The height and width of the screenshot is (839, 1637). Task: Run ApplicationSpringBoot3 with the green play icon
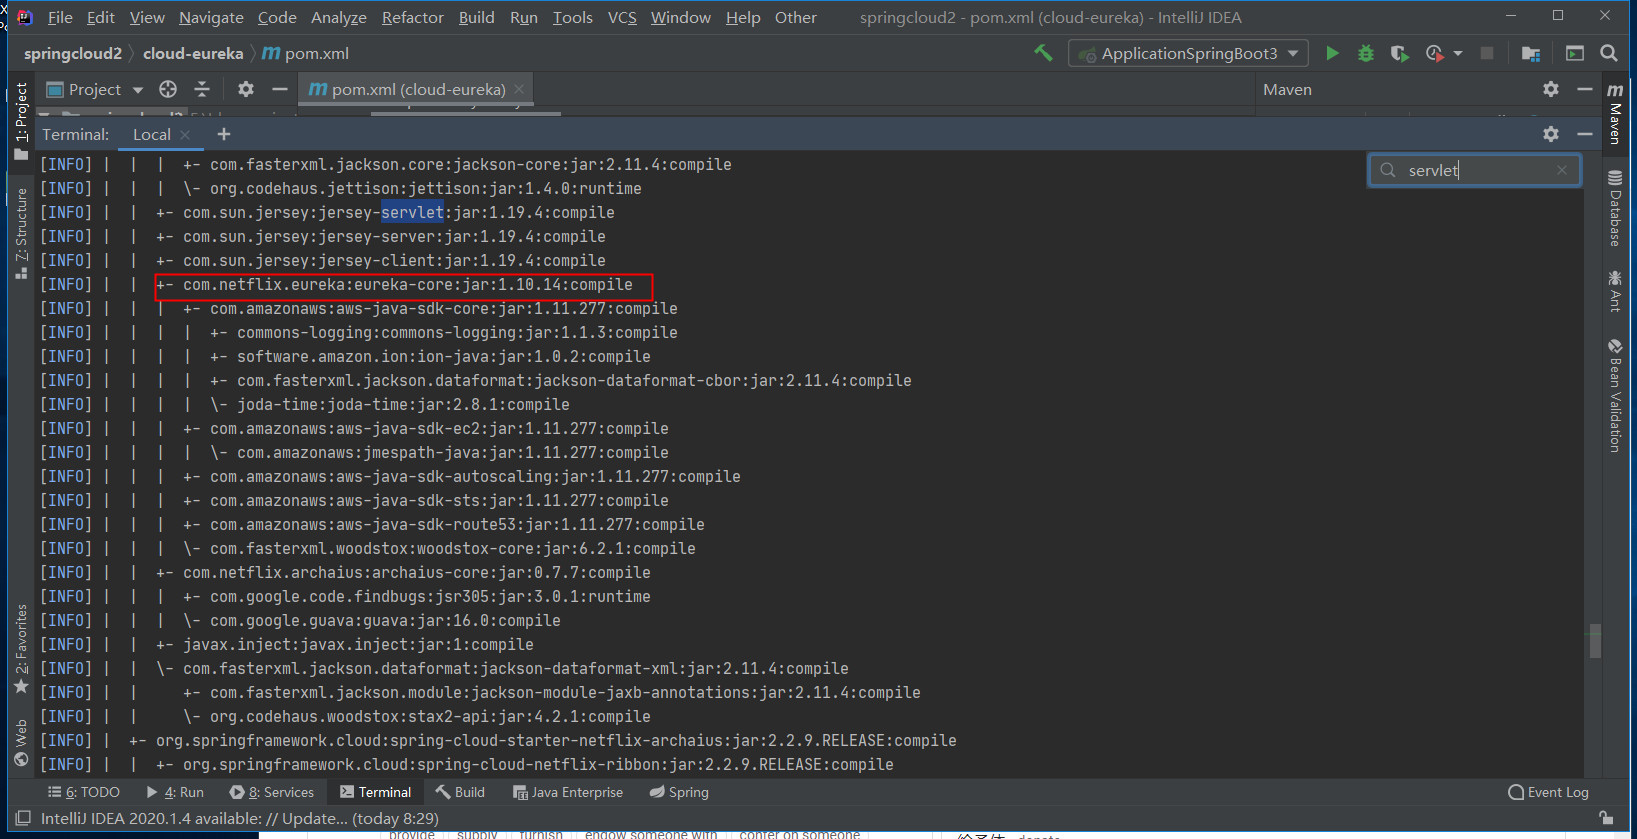pyautogui.click(x=1332, y=53)
